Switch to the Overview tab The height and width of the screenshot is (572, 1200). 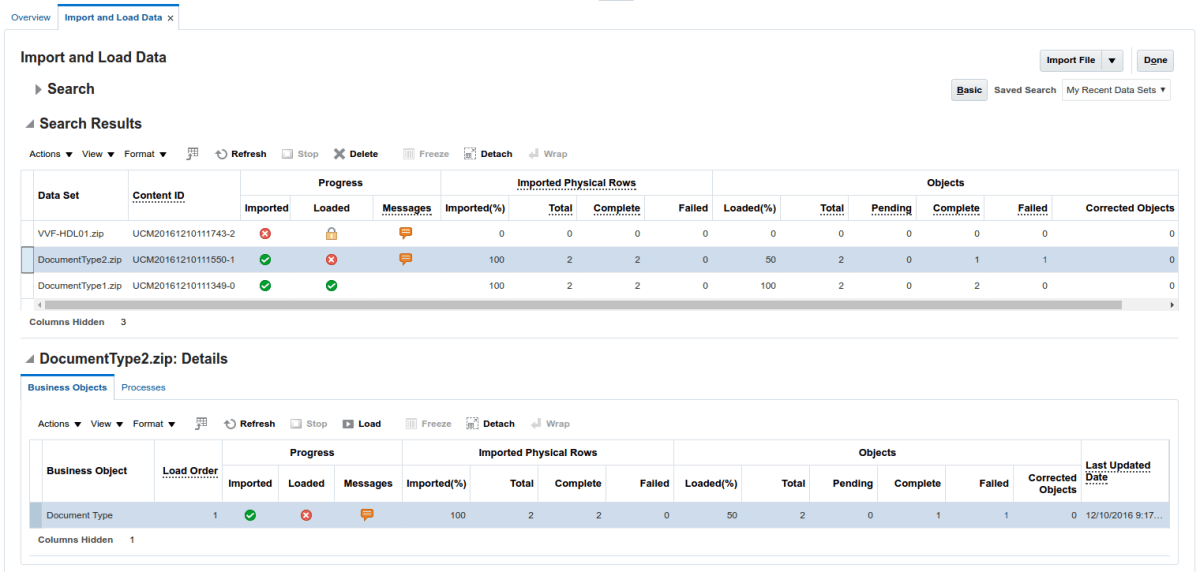[30, 18]
